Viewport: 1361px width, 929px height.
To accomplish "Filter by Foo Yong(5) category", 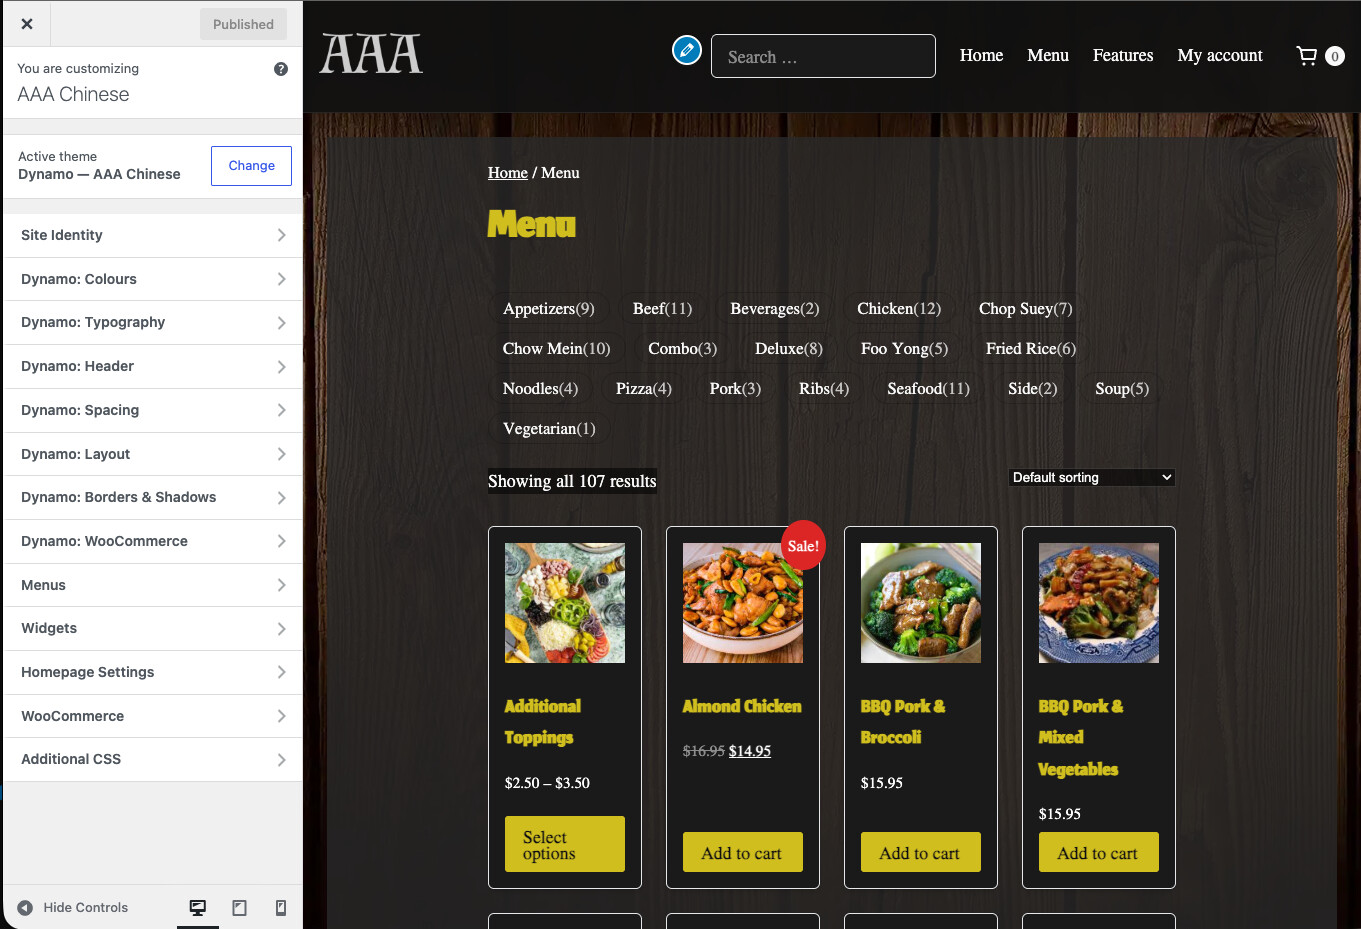I will [x=905, y=349].
